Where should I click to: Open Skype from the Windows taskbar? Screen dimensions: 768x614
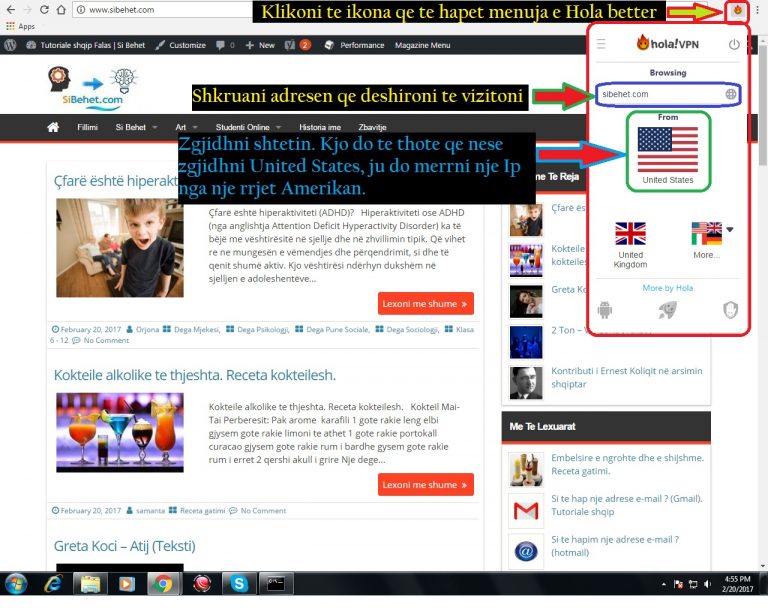(239, 584)
